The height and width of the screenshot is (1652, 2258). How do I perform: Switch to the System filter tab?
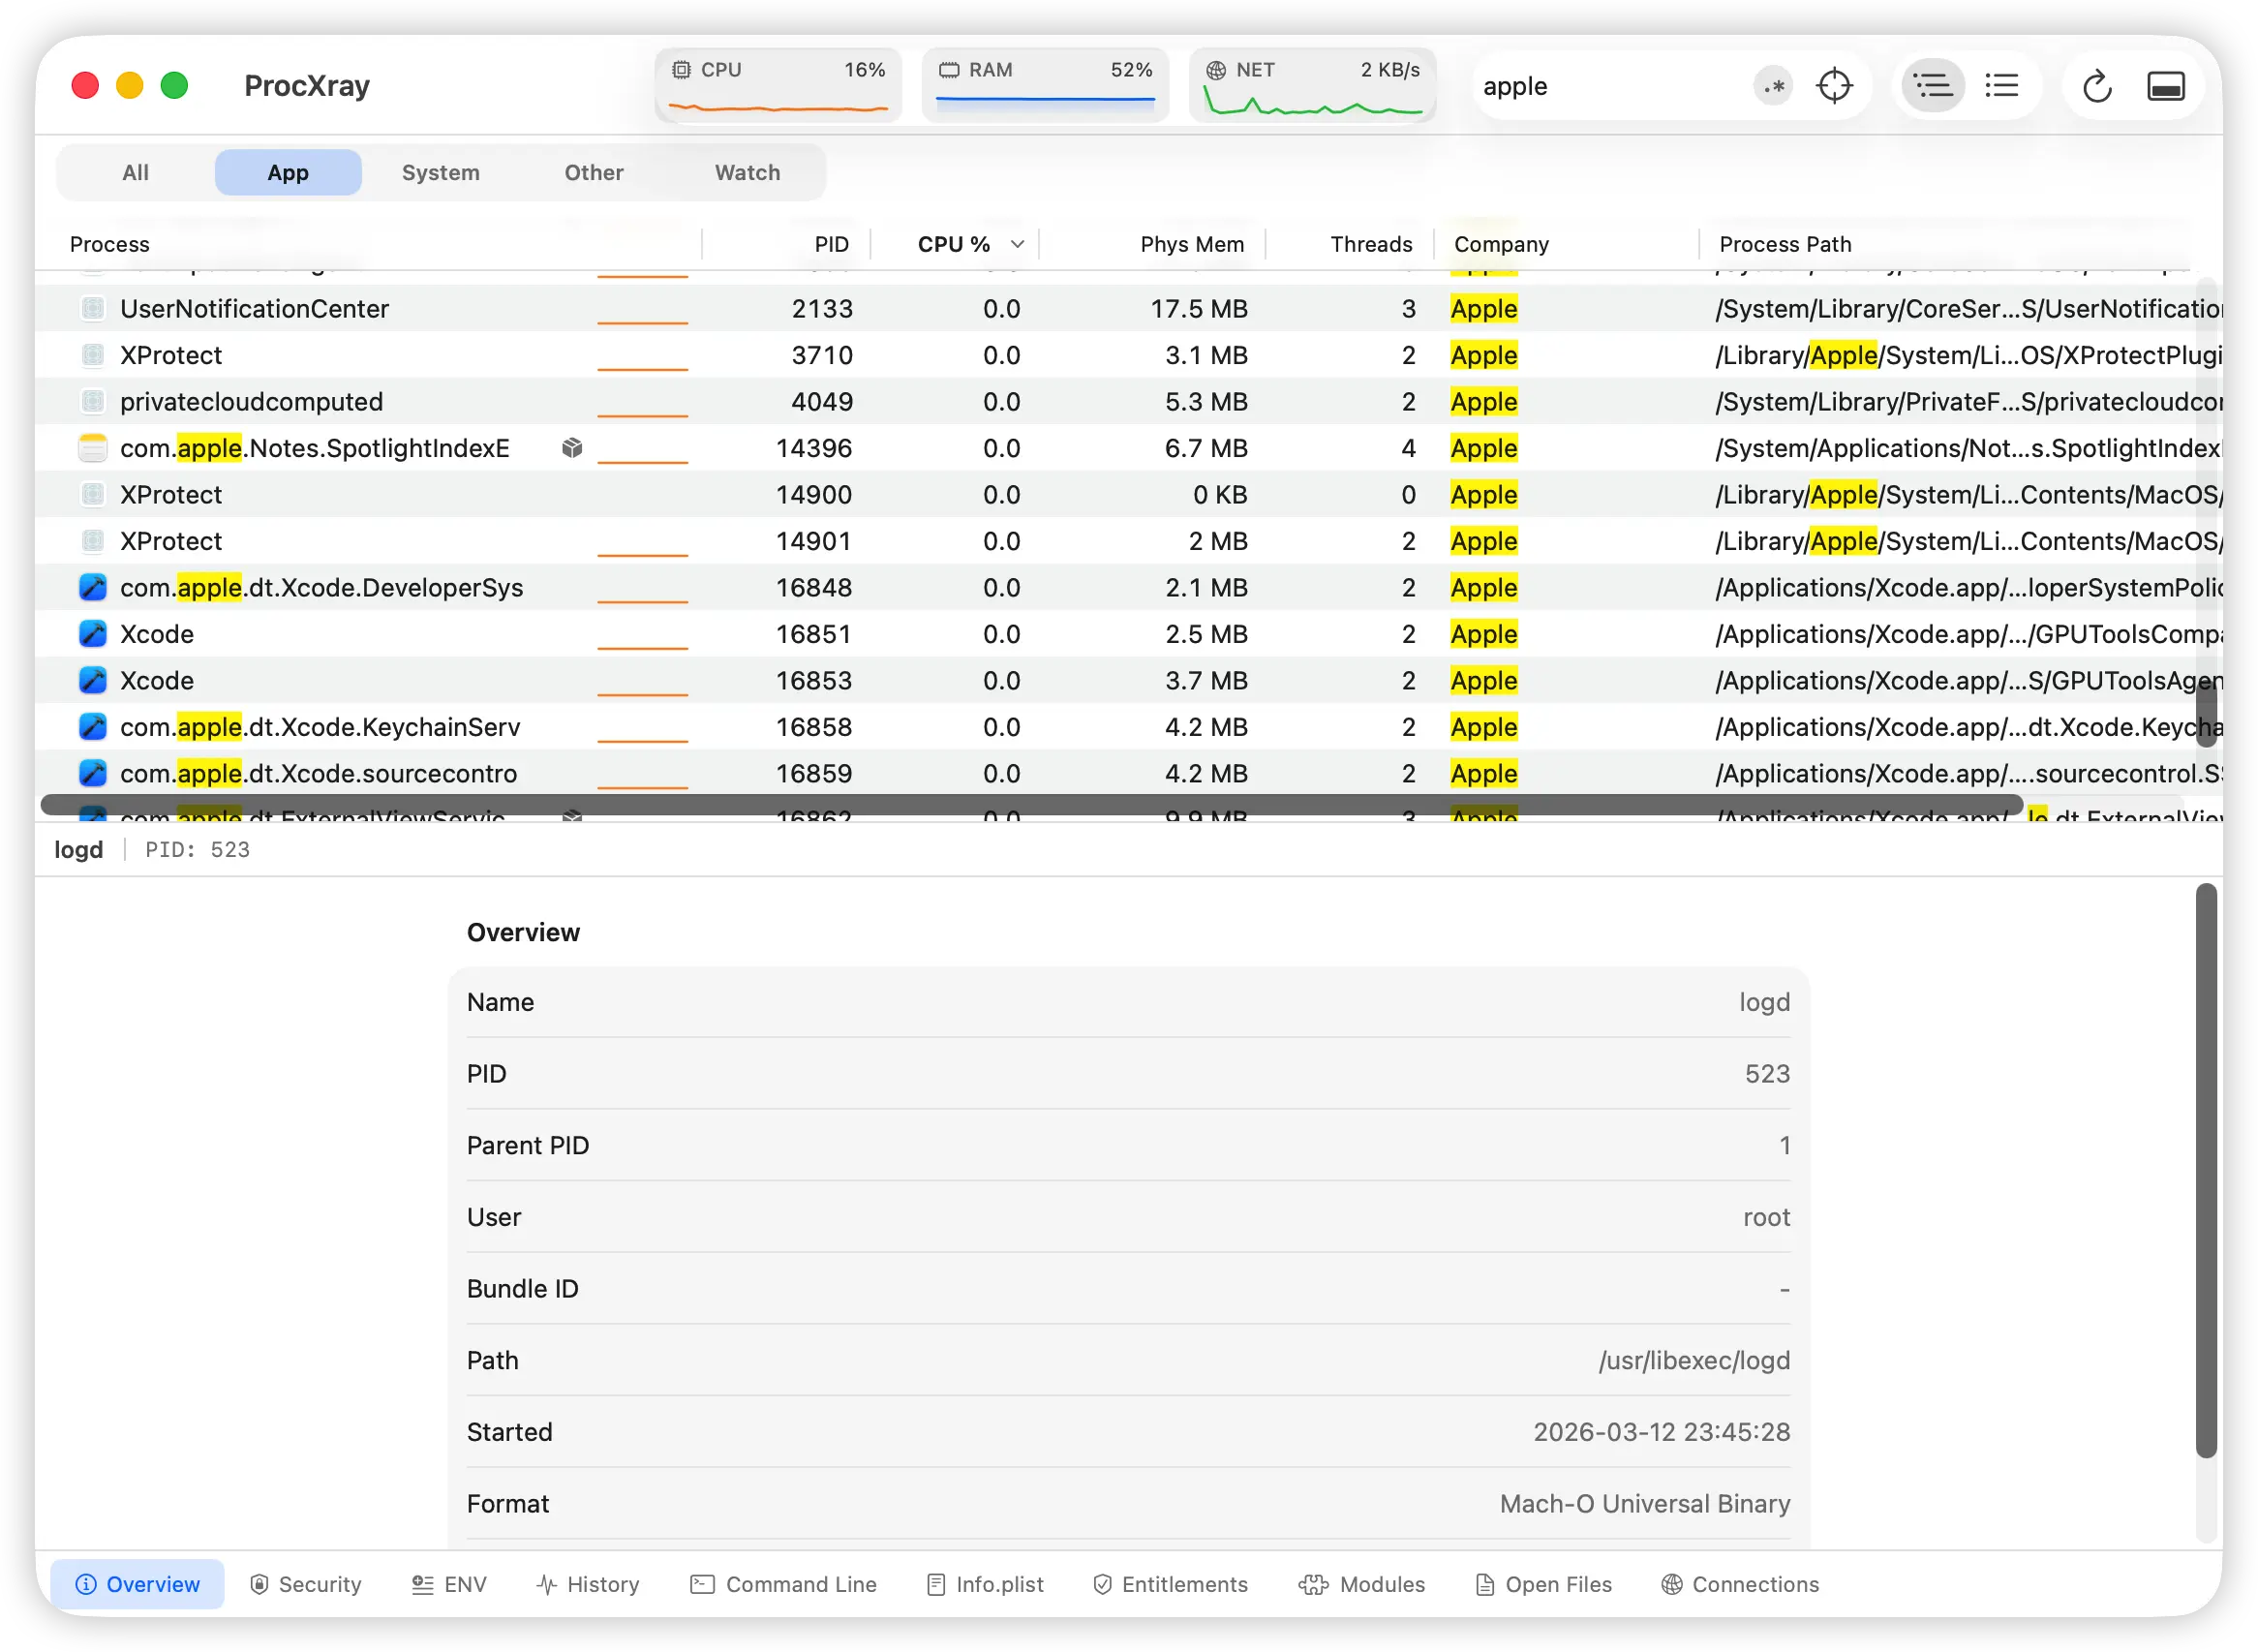click(440, 172)
